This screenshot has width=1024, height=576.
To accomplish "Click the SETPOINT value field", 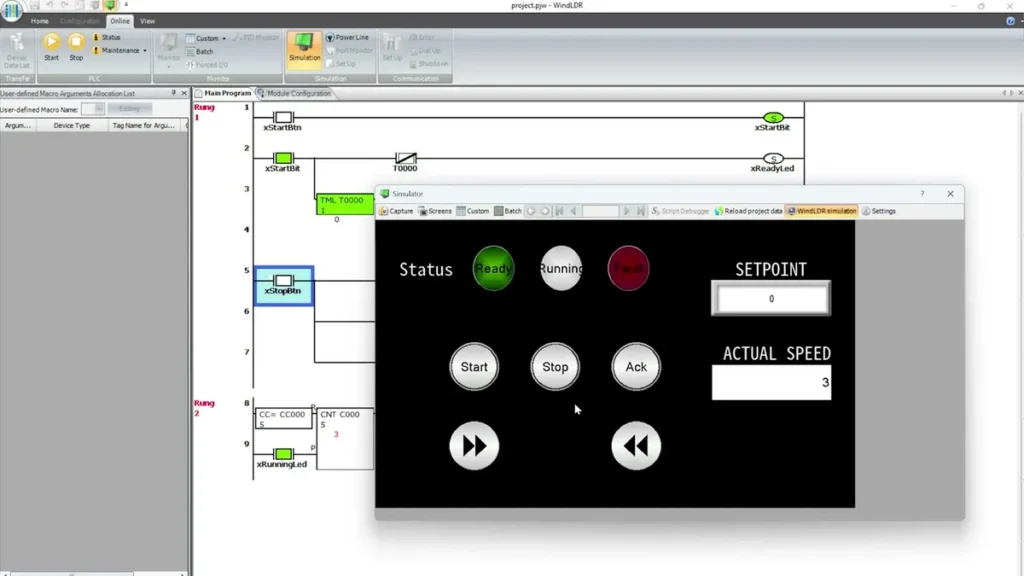I will coord(771,298).
